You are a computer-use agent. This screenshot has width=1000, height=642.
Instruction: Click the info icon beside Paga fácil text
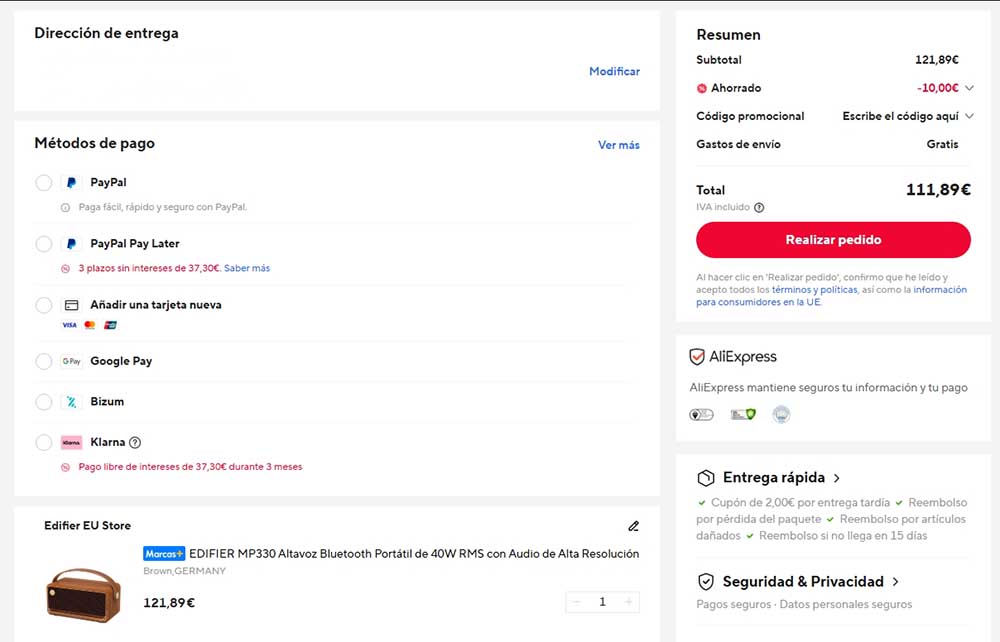65,208
